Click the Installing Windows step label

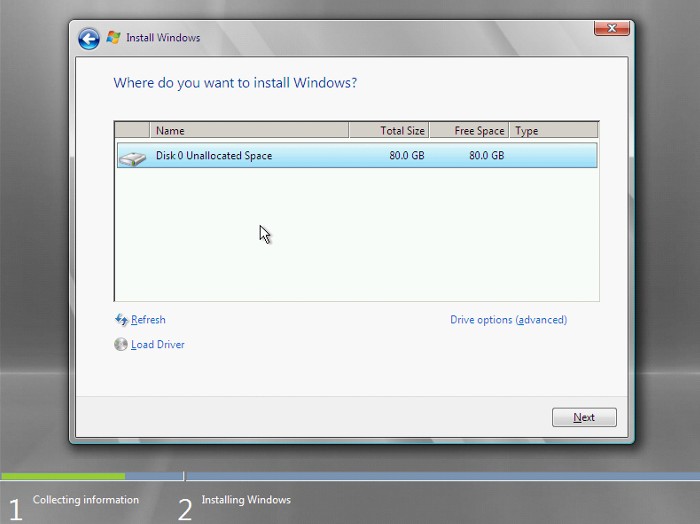[246, 500]
